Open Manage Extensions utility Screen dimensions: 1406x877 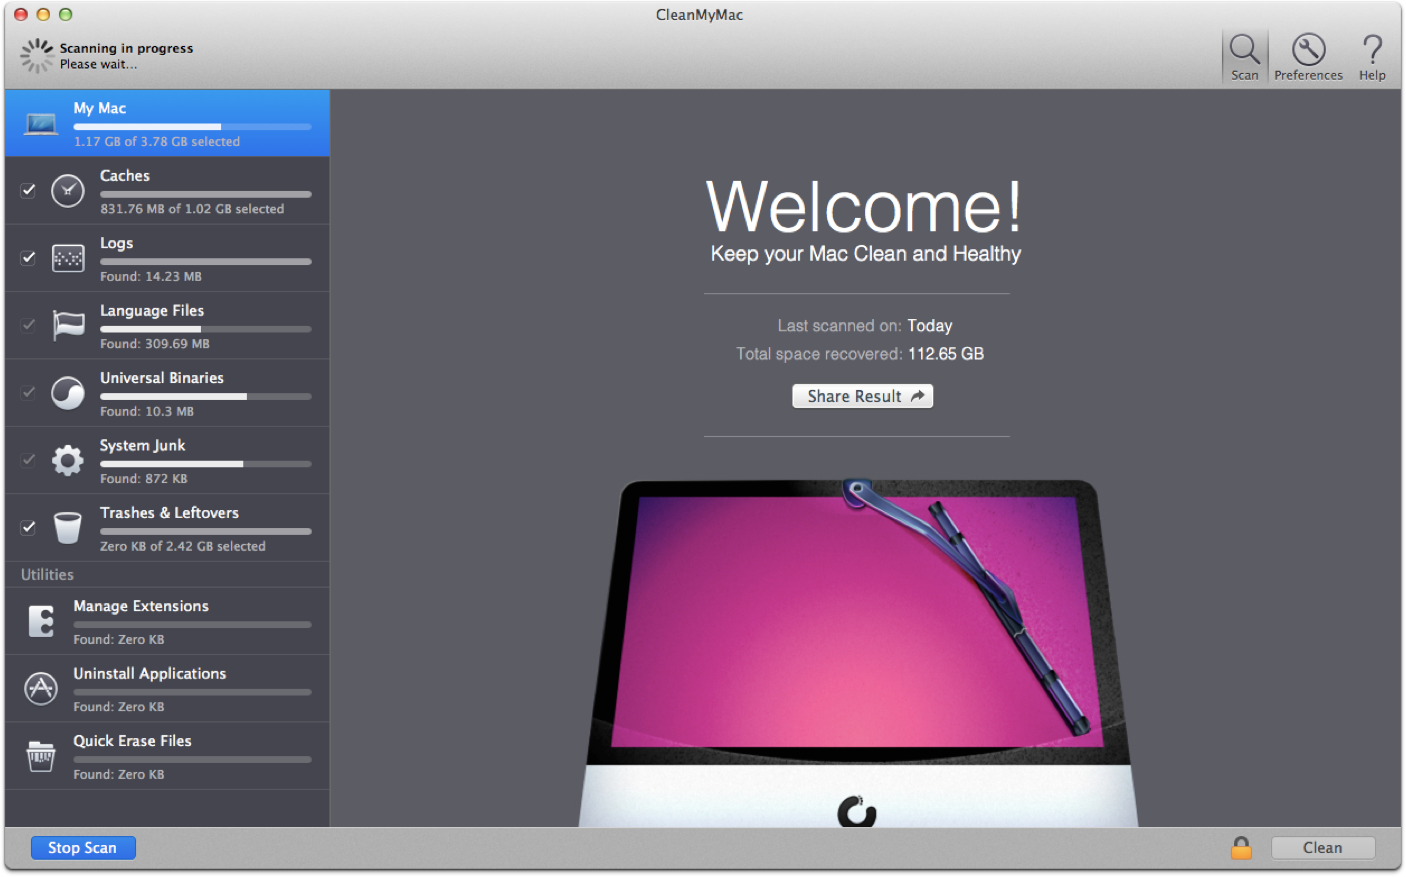(167, 621)
